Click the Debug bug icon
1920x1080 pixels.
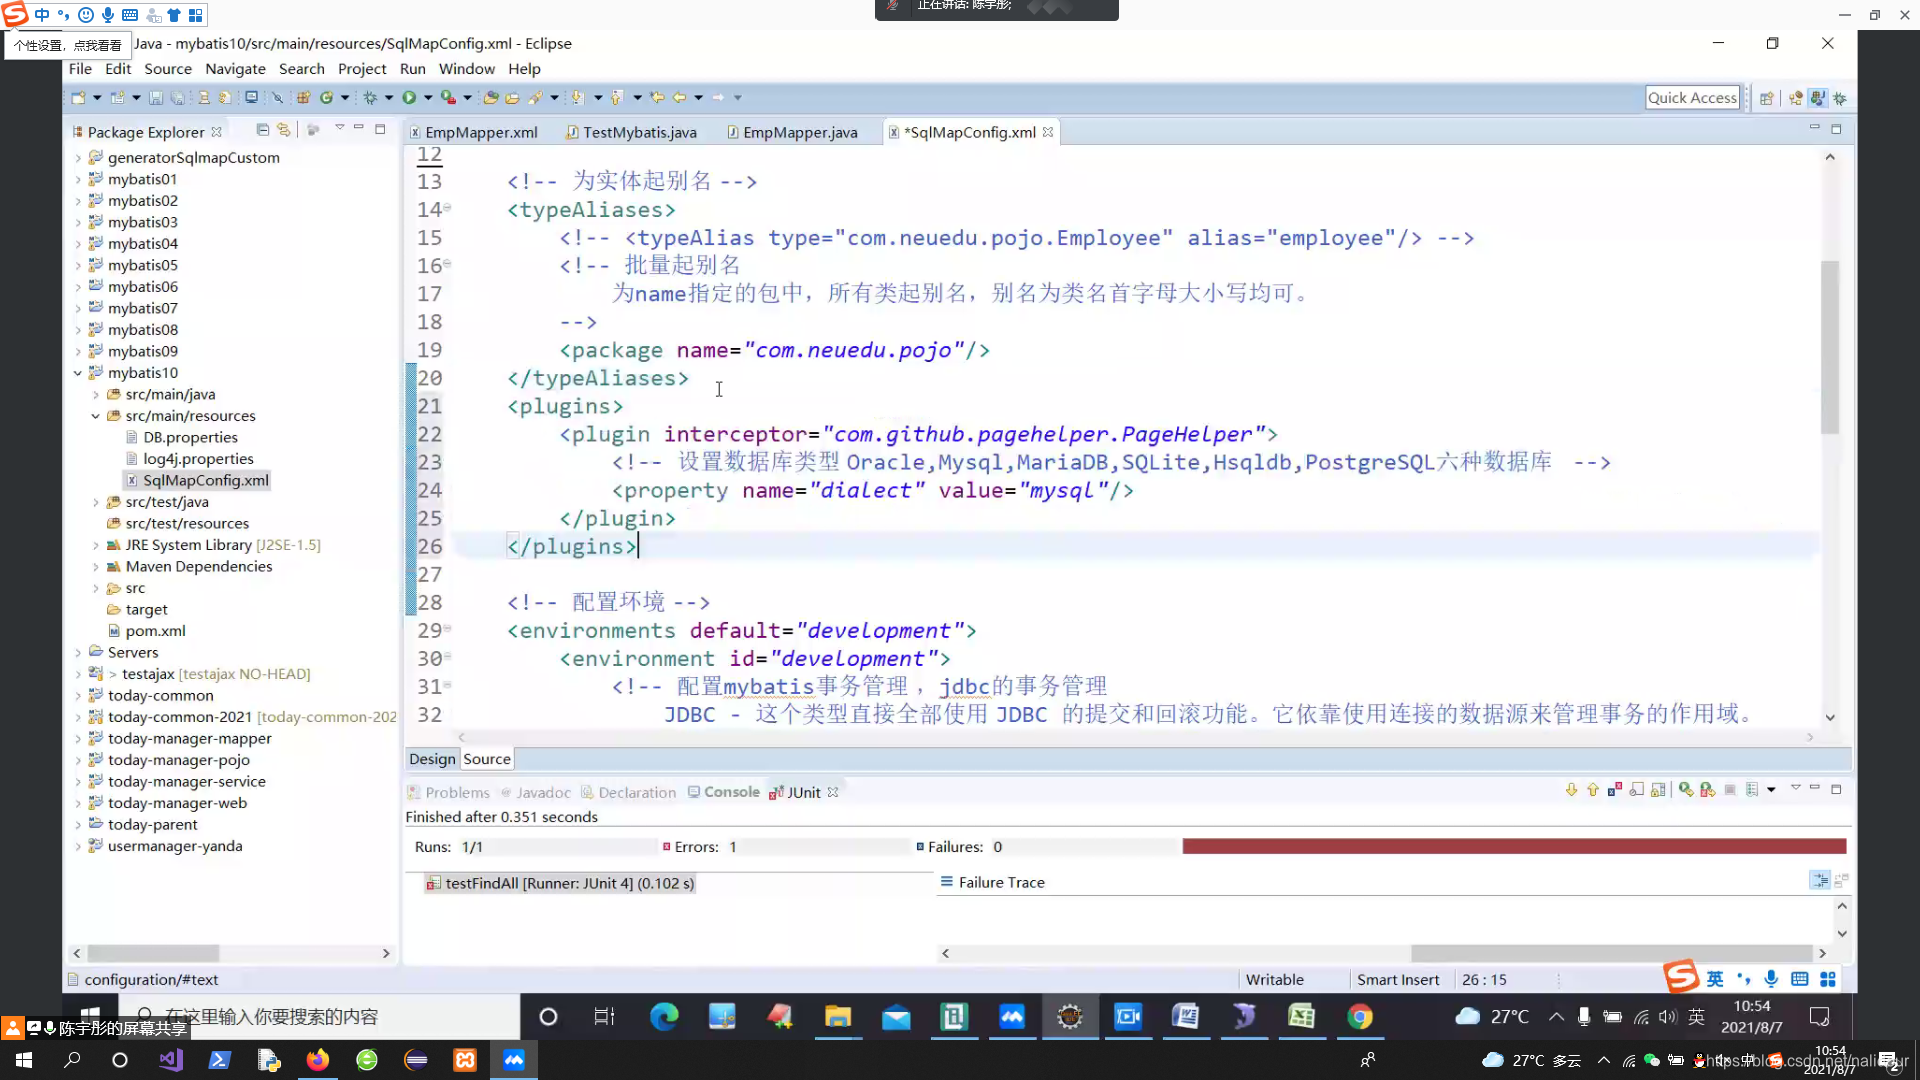370,97
